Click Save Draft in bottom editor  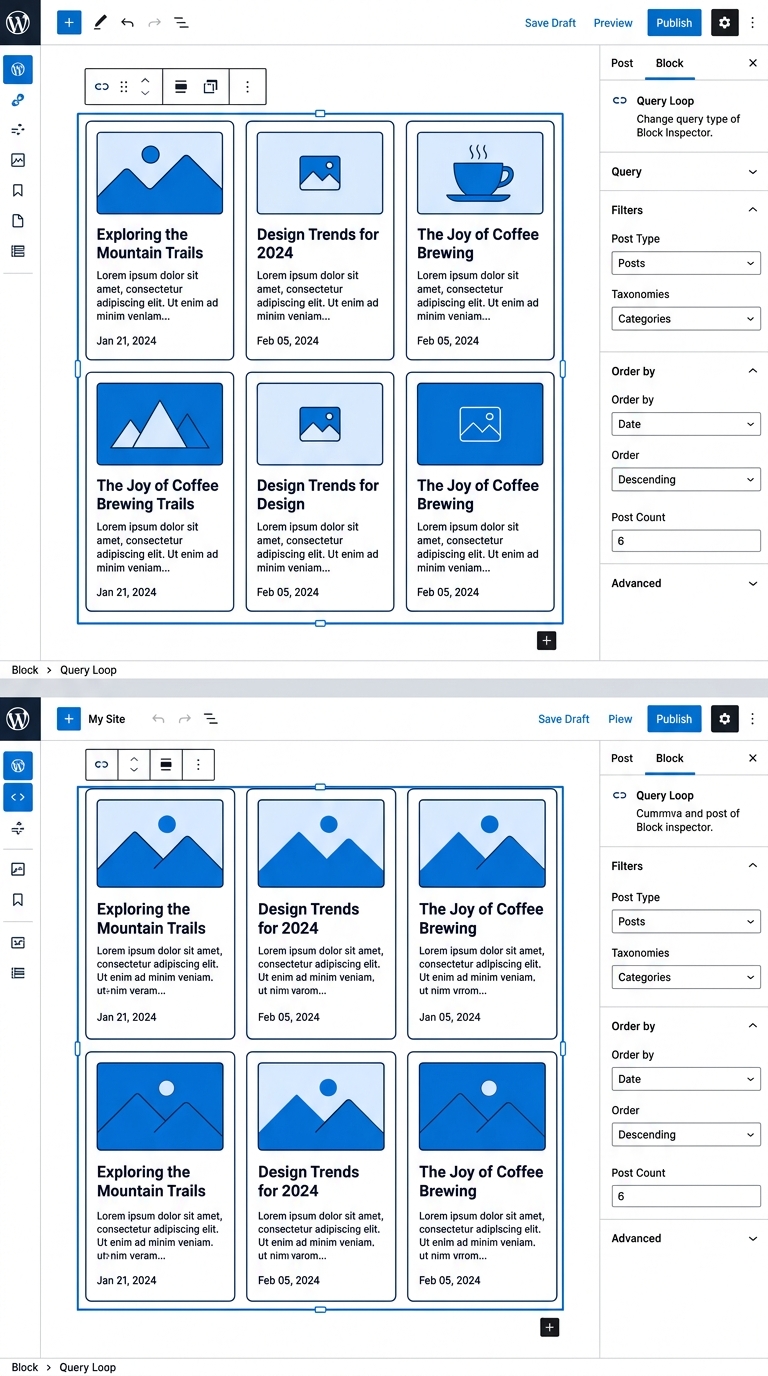click(564, 719)
